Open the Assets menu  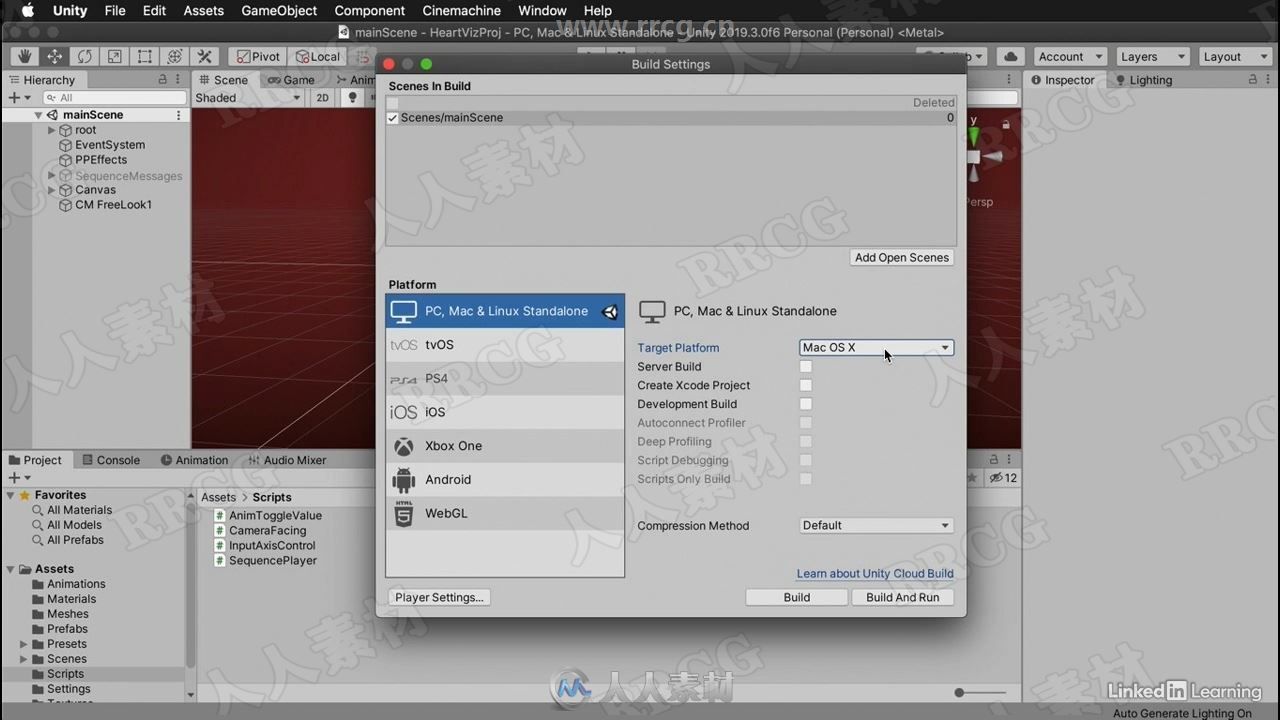pyautogui.click(x=204, y=10)
